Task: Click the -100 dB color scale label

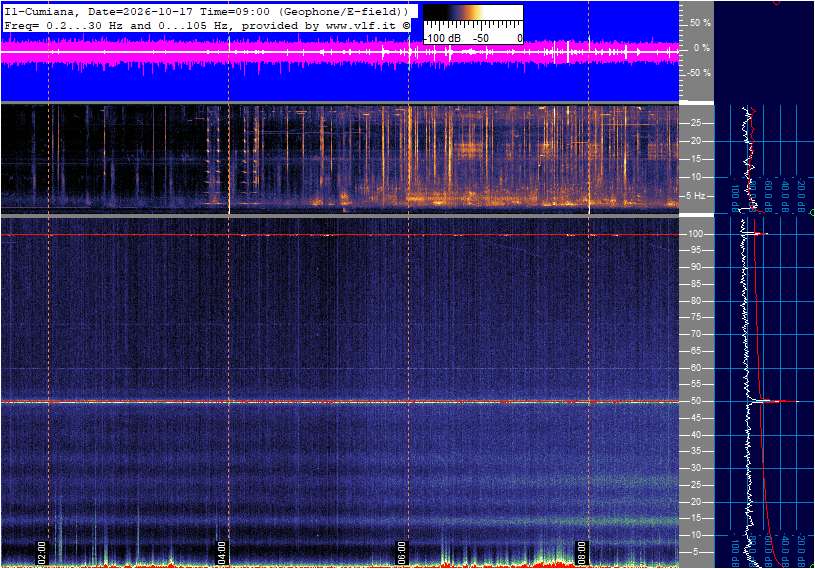Action: [442, 38]
